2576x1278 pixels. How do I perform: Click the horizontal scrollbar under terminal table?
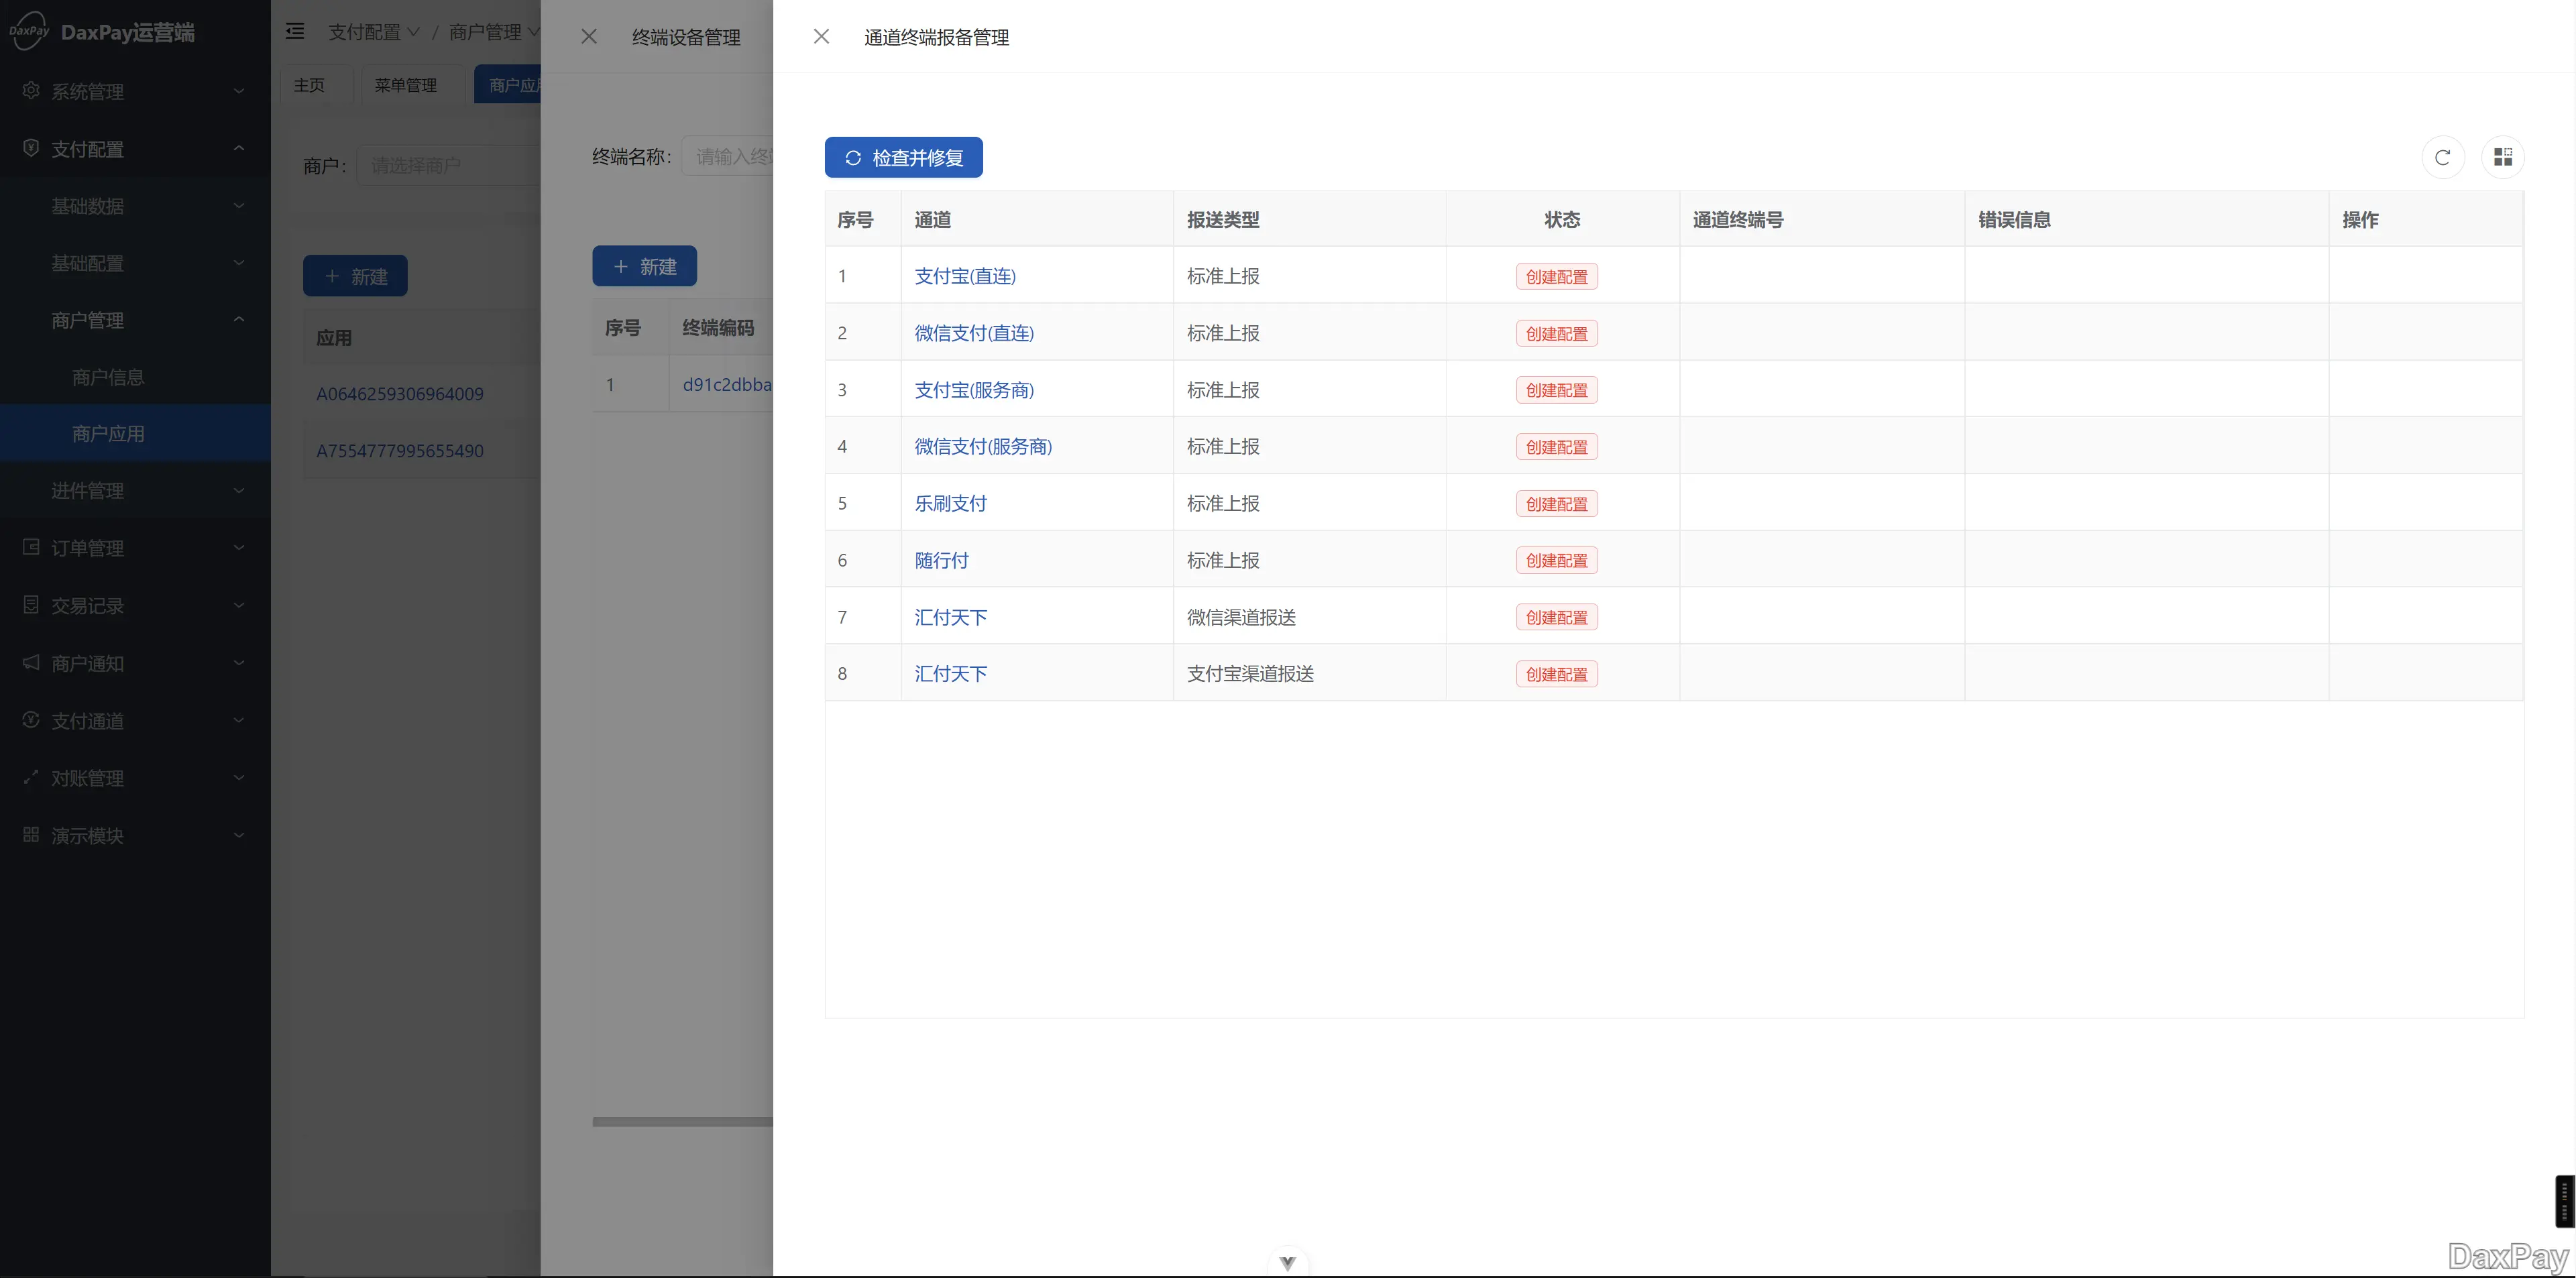point(682,1122)
